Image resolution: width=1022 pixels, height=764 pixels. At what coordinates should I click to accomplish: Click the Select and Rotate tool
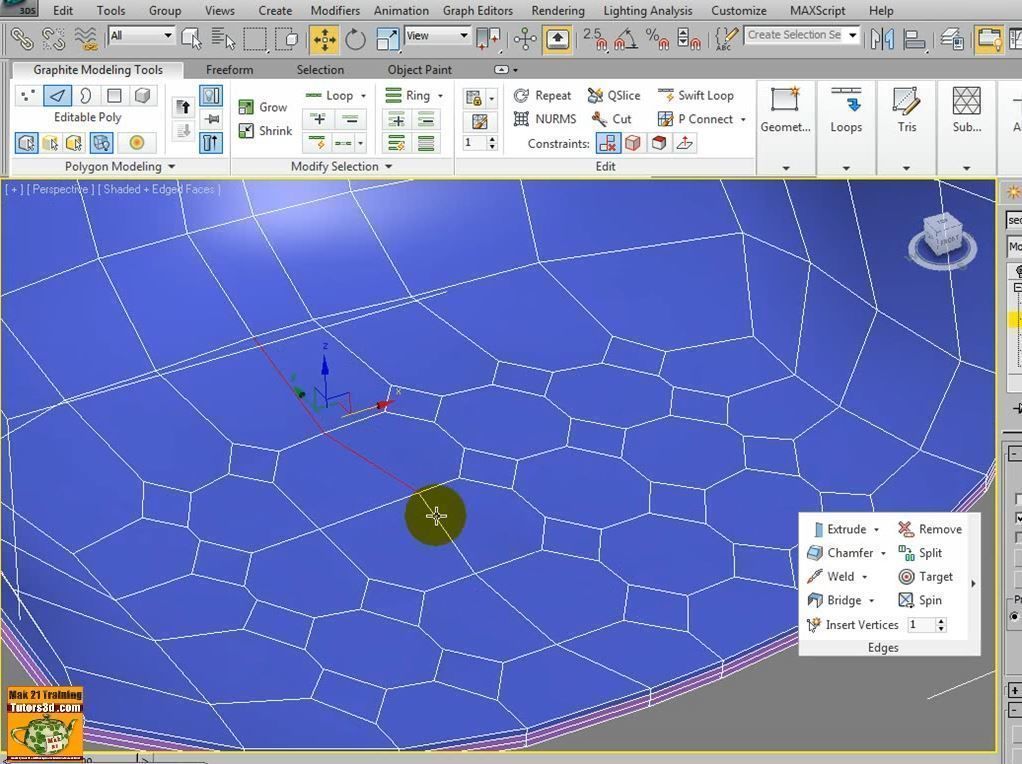pos(355,39)
